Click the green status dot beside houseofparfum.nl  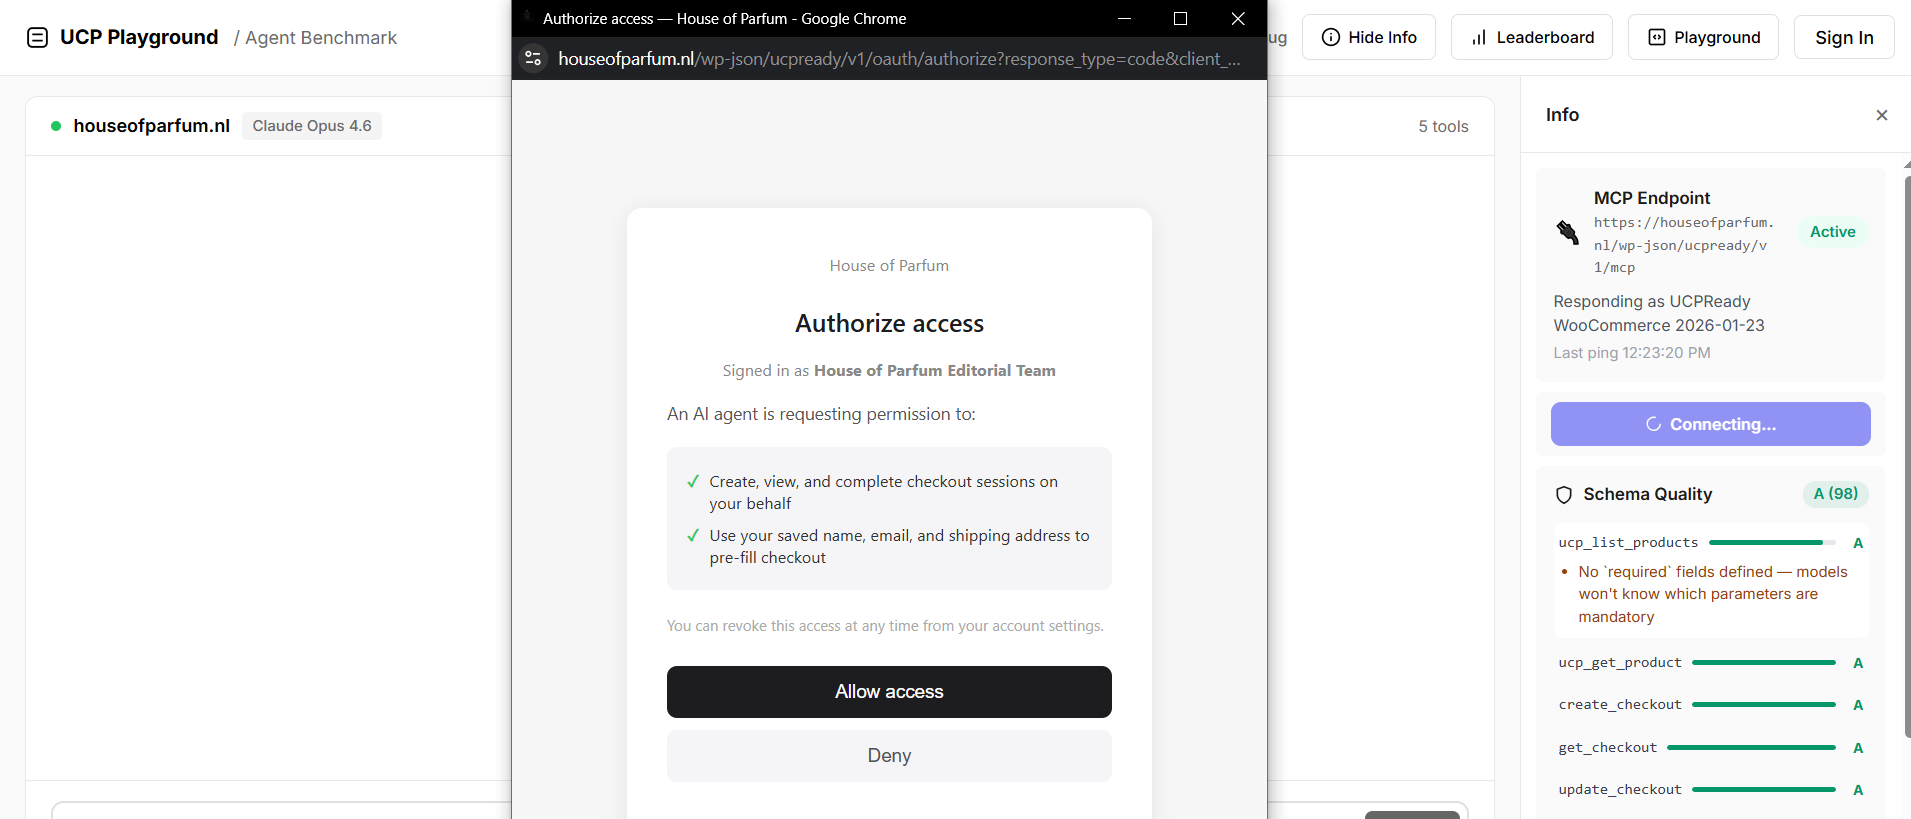(56, 126)
